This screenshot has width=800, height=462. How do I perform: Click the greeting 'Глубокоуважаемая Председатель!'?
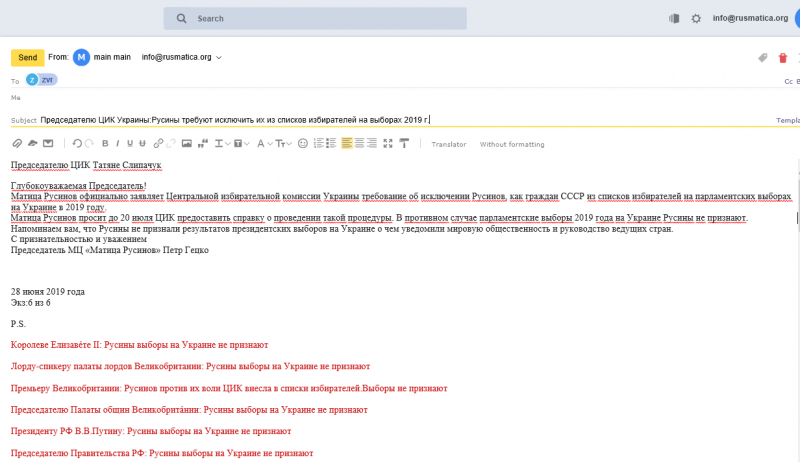[x=79, y=186]
